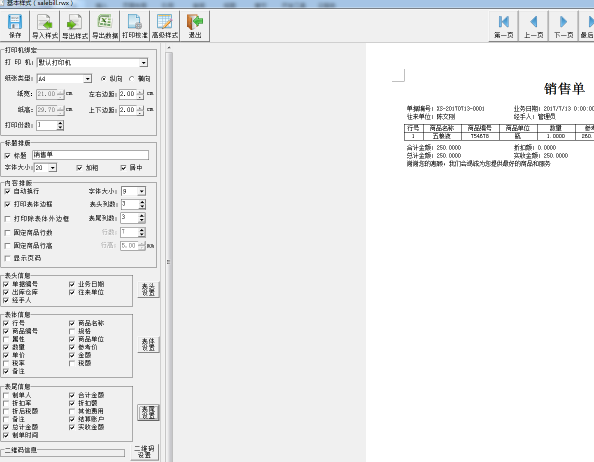Click the 导出样式 export style icon
This screenshot has height=462, width=594.
(75, 26)
